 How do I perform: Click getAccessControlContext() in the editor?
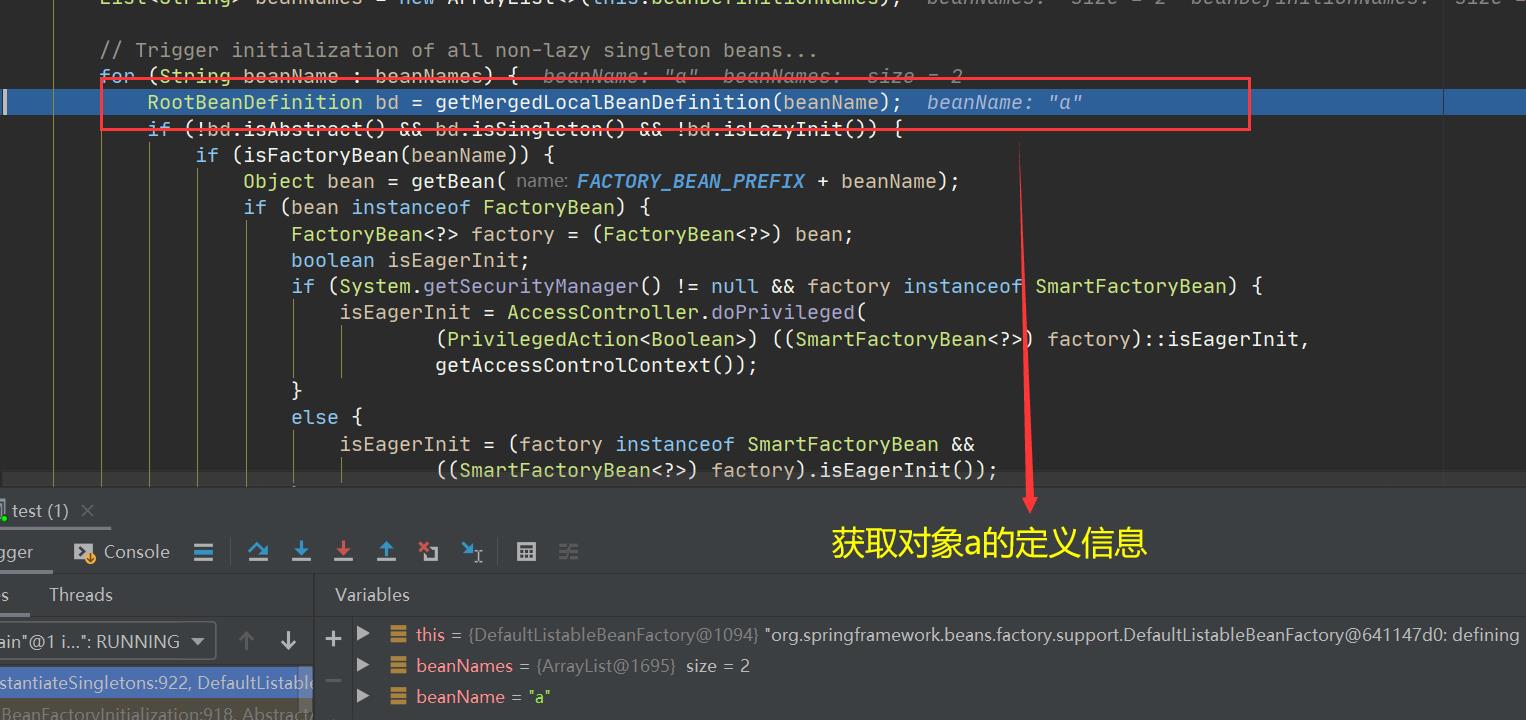coord(590,365)
